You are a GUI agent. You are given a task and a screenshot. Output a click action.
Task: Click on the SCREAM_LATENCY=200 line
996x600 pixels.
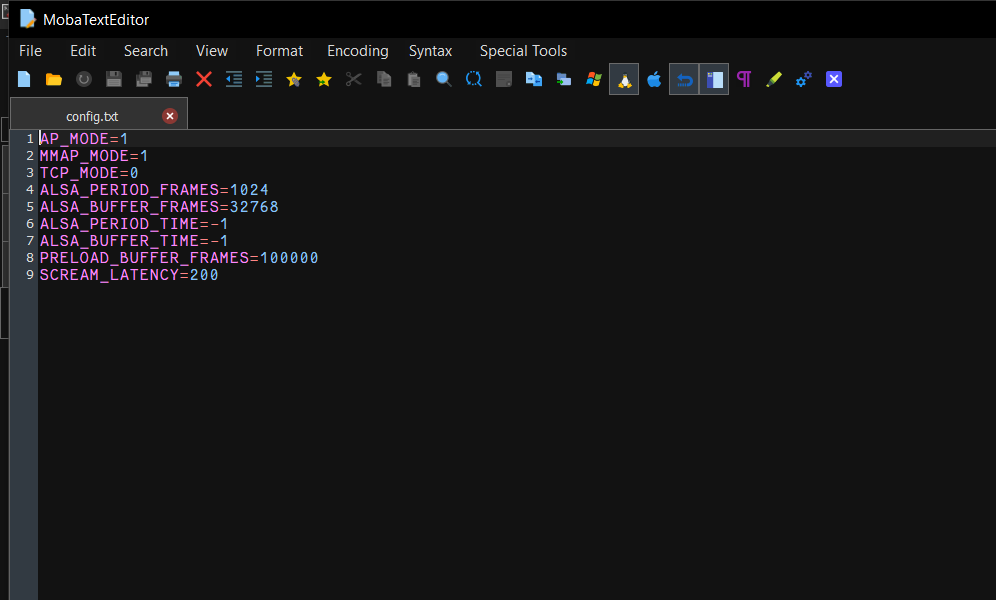pyautogui.click(x=129, y=275)
